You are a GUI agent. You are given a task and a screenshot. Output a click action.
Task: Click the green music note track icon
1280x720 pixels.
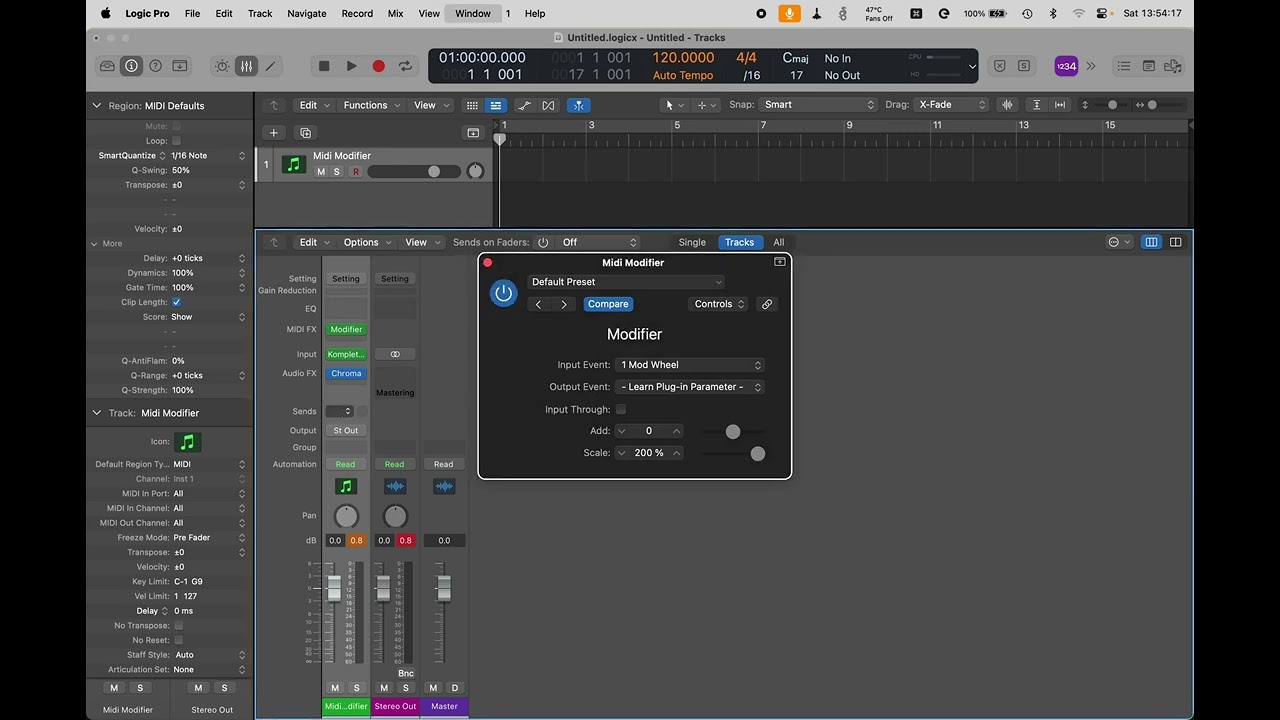(x=293, y=164)
